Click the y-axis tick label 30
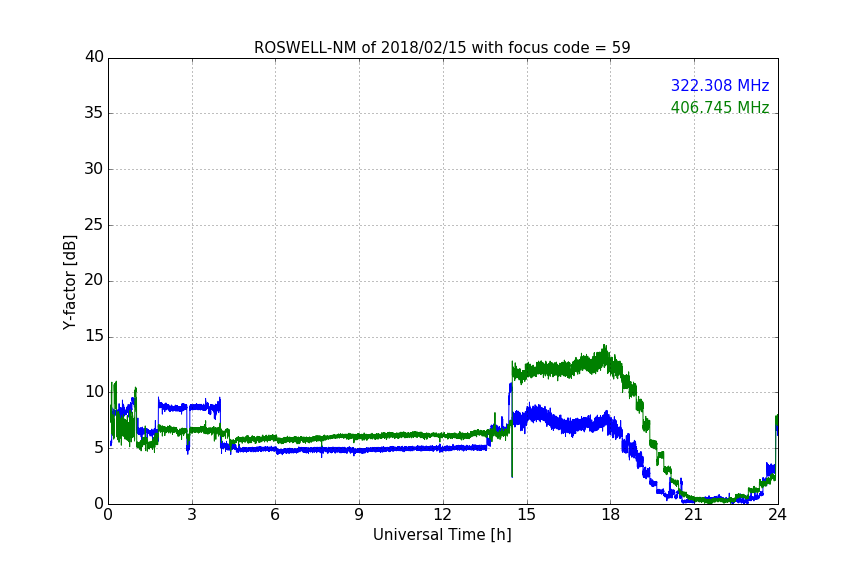Viewport: 864px width, 576px height. tap(94, 169)
